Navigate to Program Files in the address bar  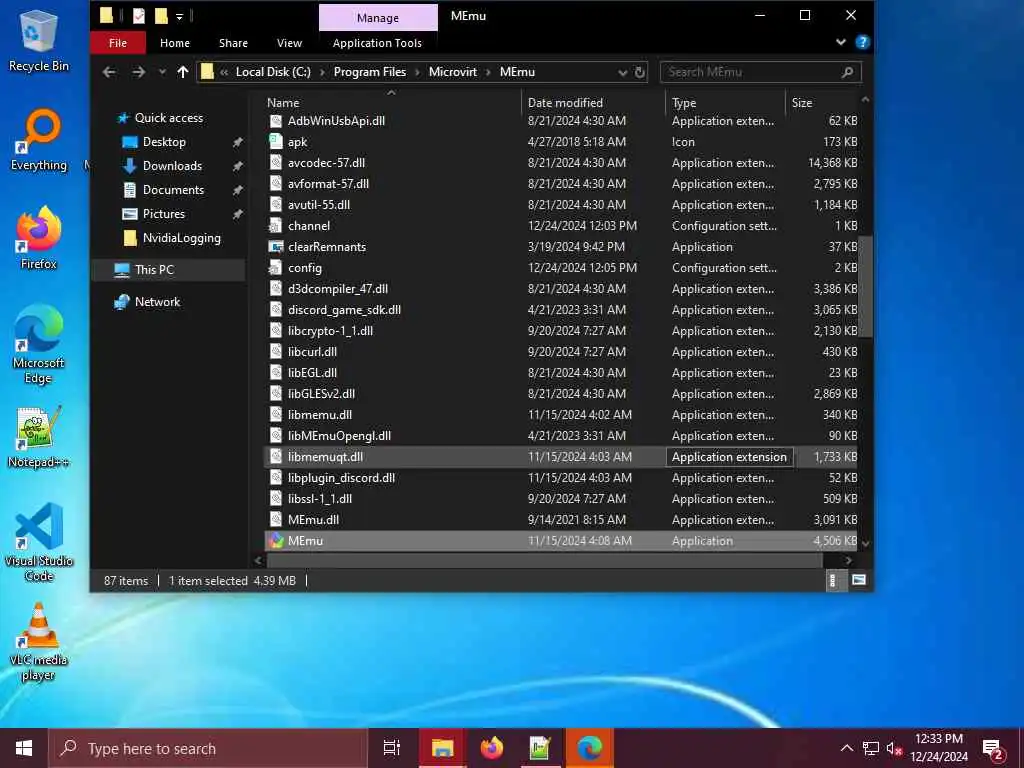tap(370, 72)
